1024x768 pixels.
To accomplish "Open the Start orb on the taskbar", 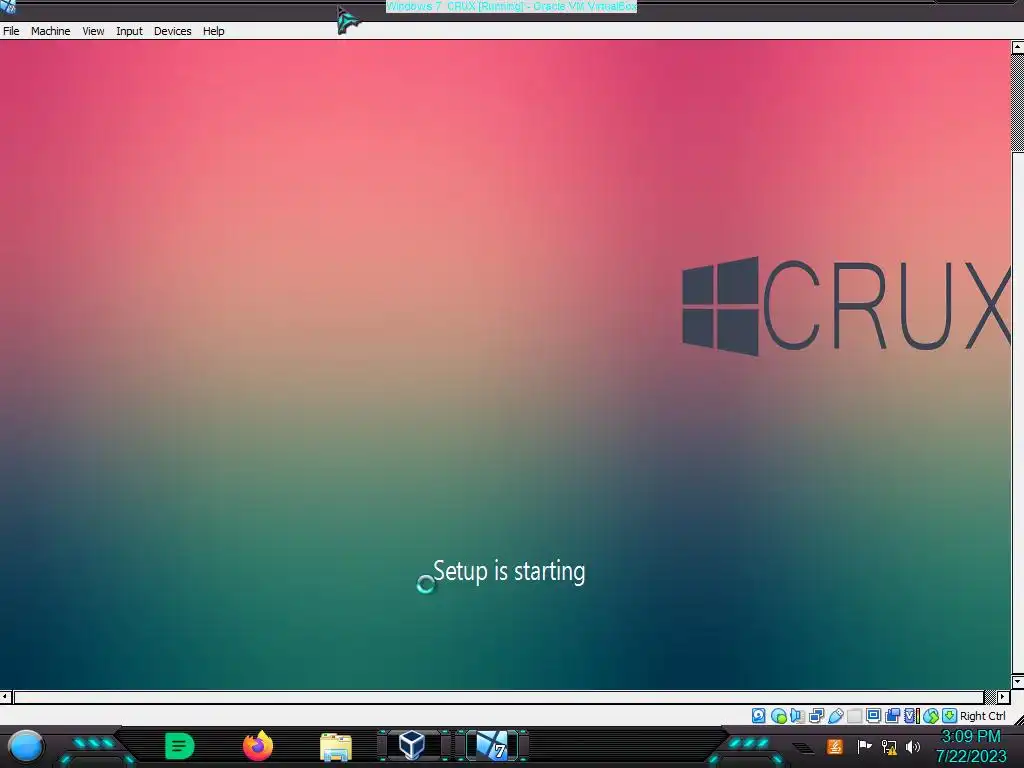I will [26, 746].
